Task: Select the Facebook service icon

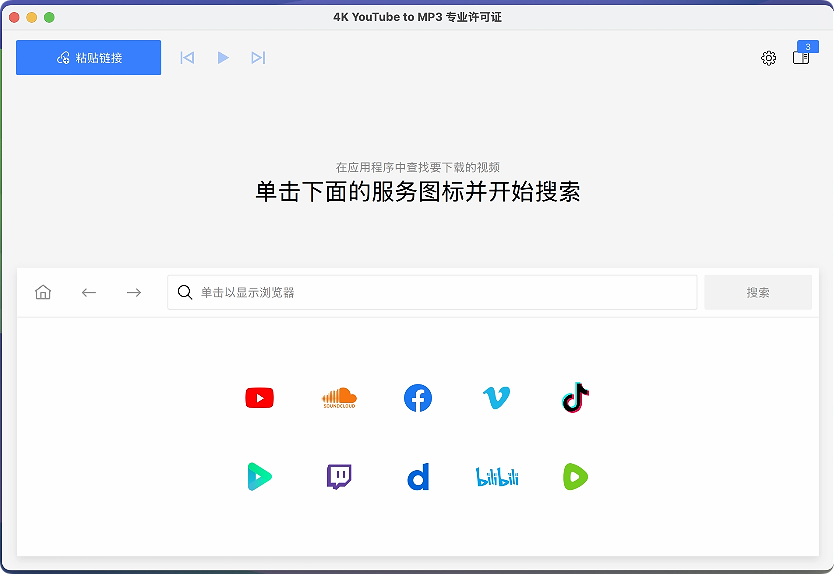Action: (x=418, y=398)
